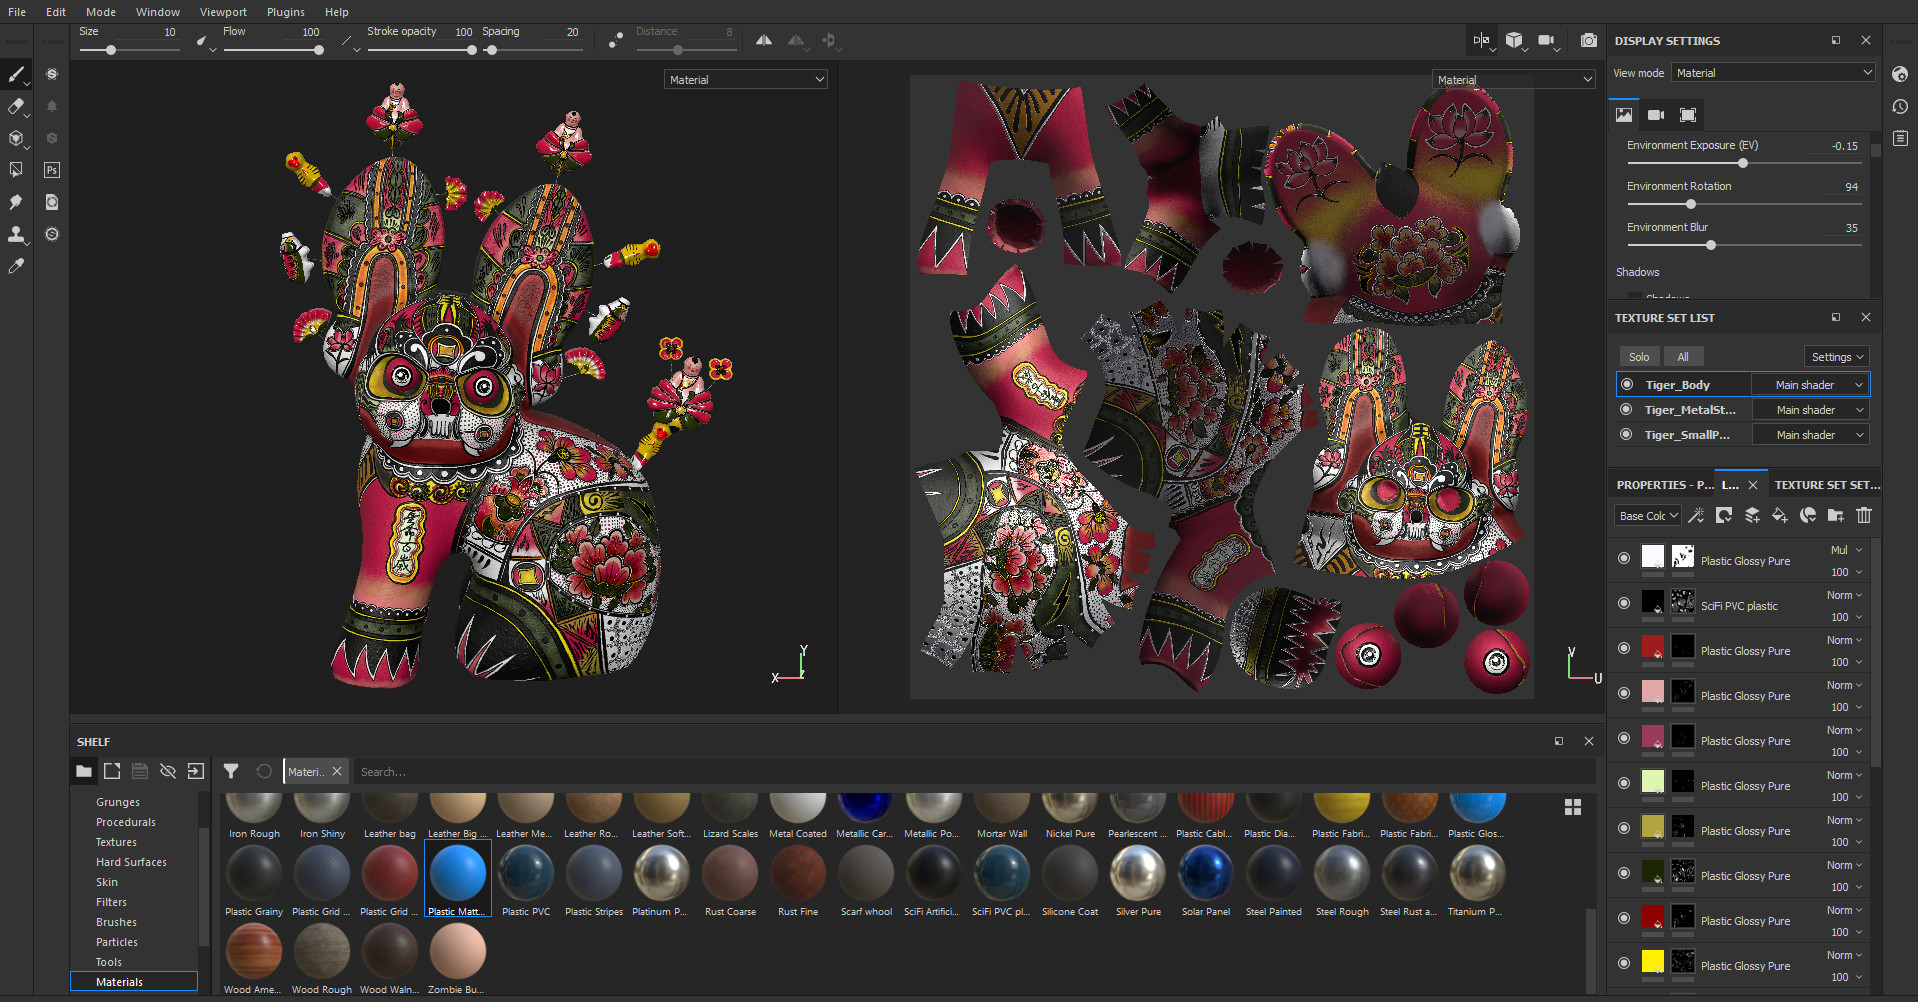The image size is (1918, 1002).
Task: Click the Solo button
Action: [1639, 357]
